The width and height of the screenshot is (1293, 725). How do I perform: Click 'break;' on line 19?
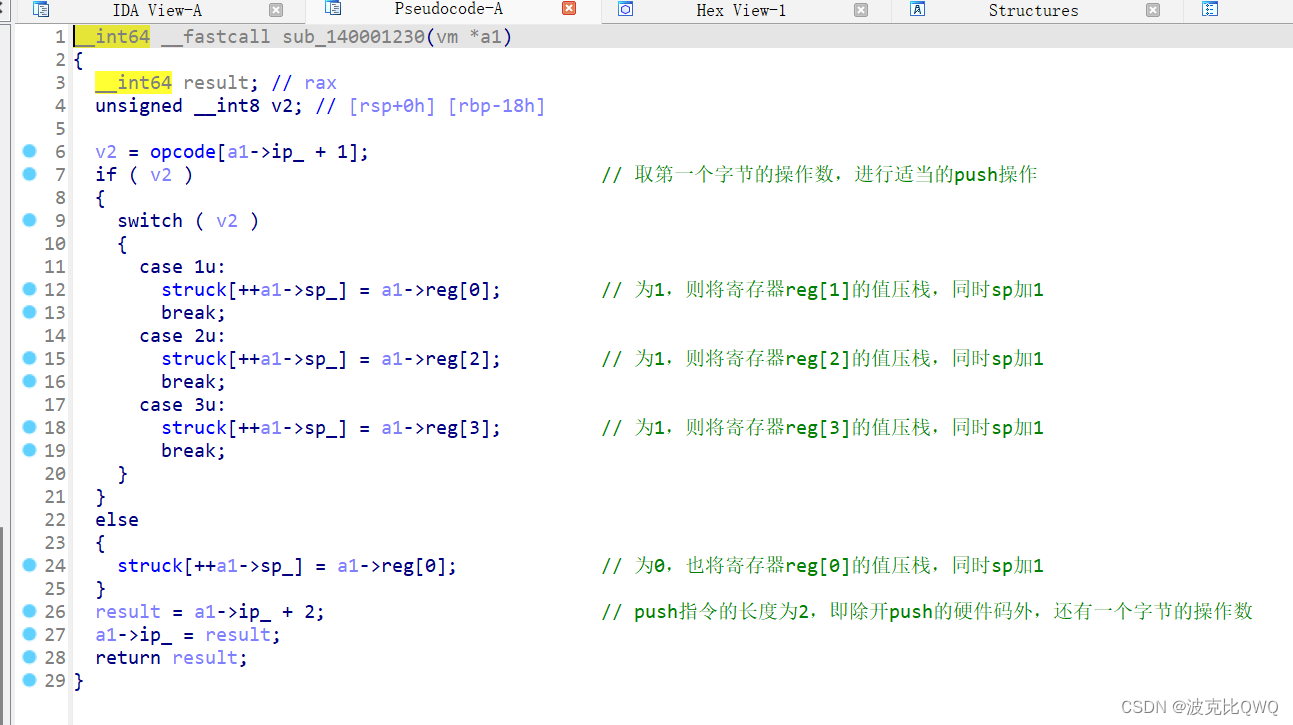tap(194, 451)
